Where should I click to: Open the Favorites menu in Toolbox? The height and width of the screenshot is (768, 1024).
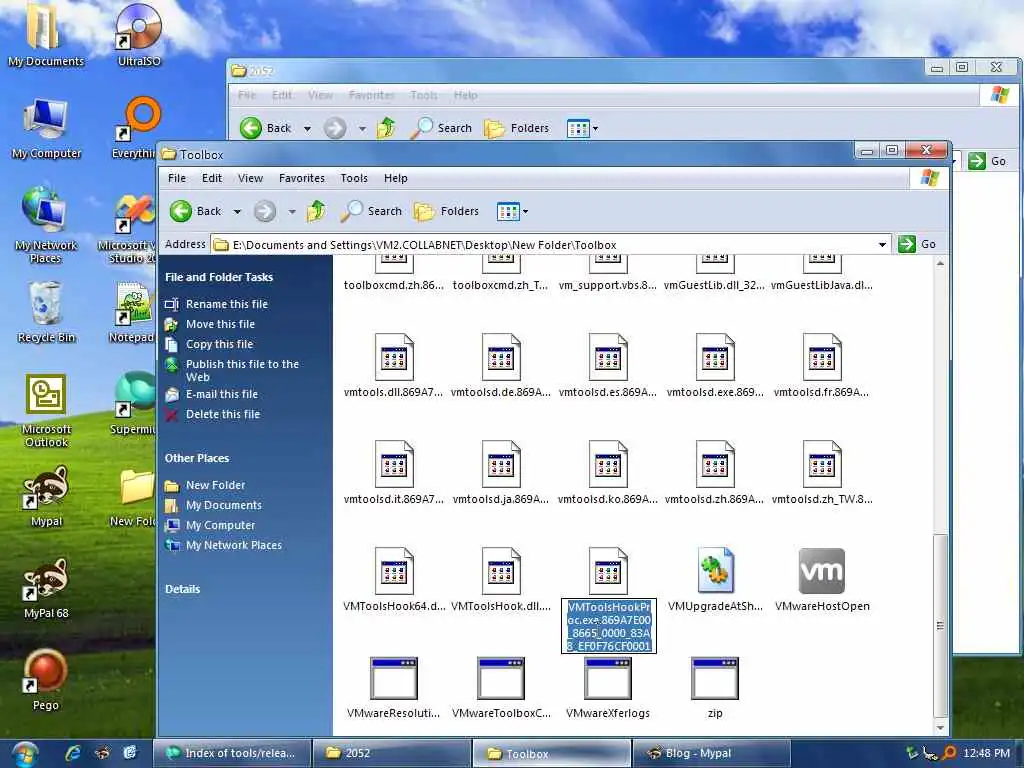302,178
